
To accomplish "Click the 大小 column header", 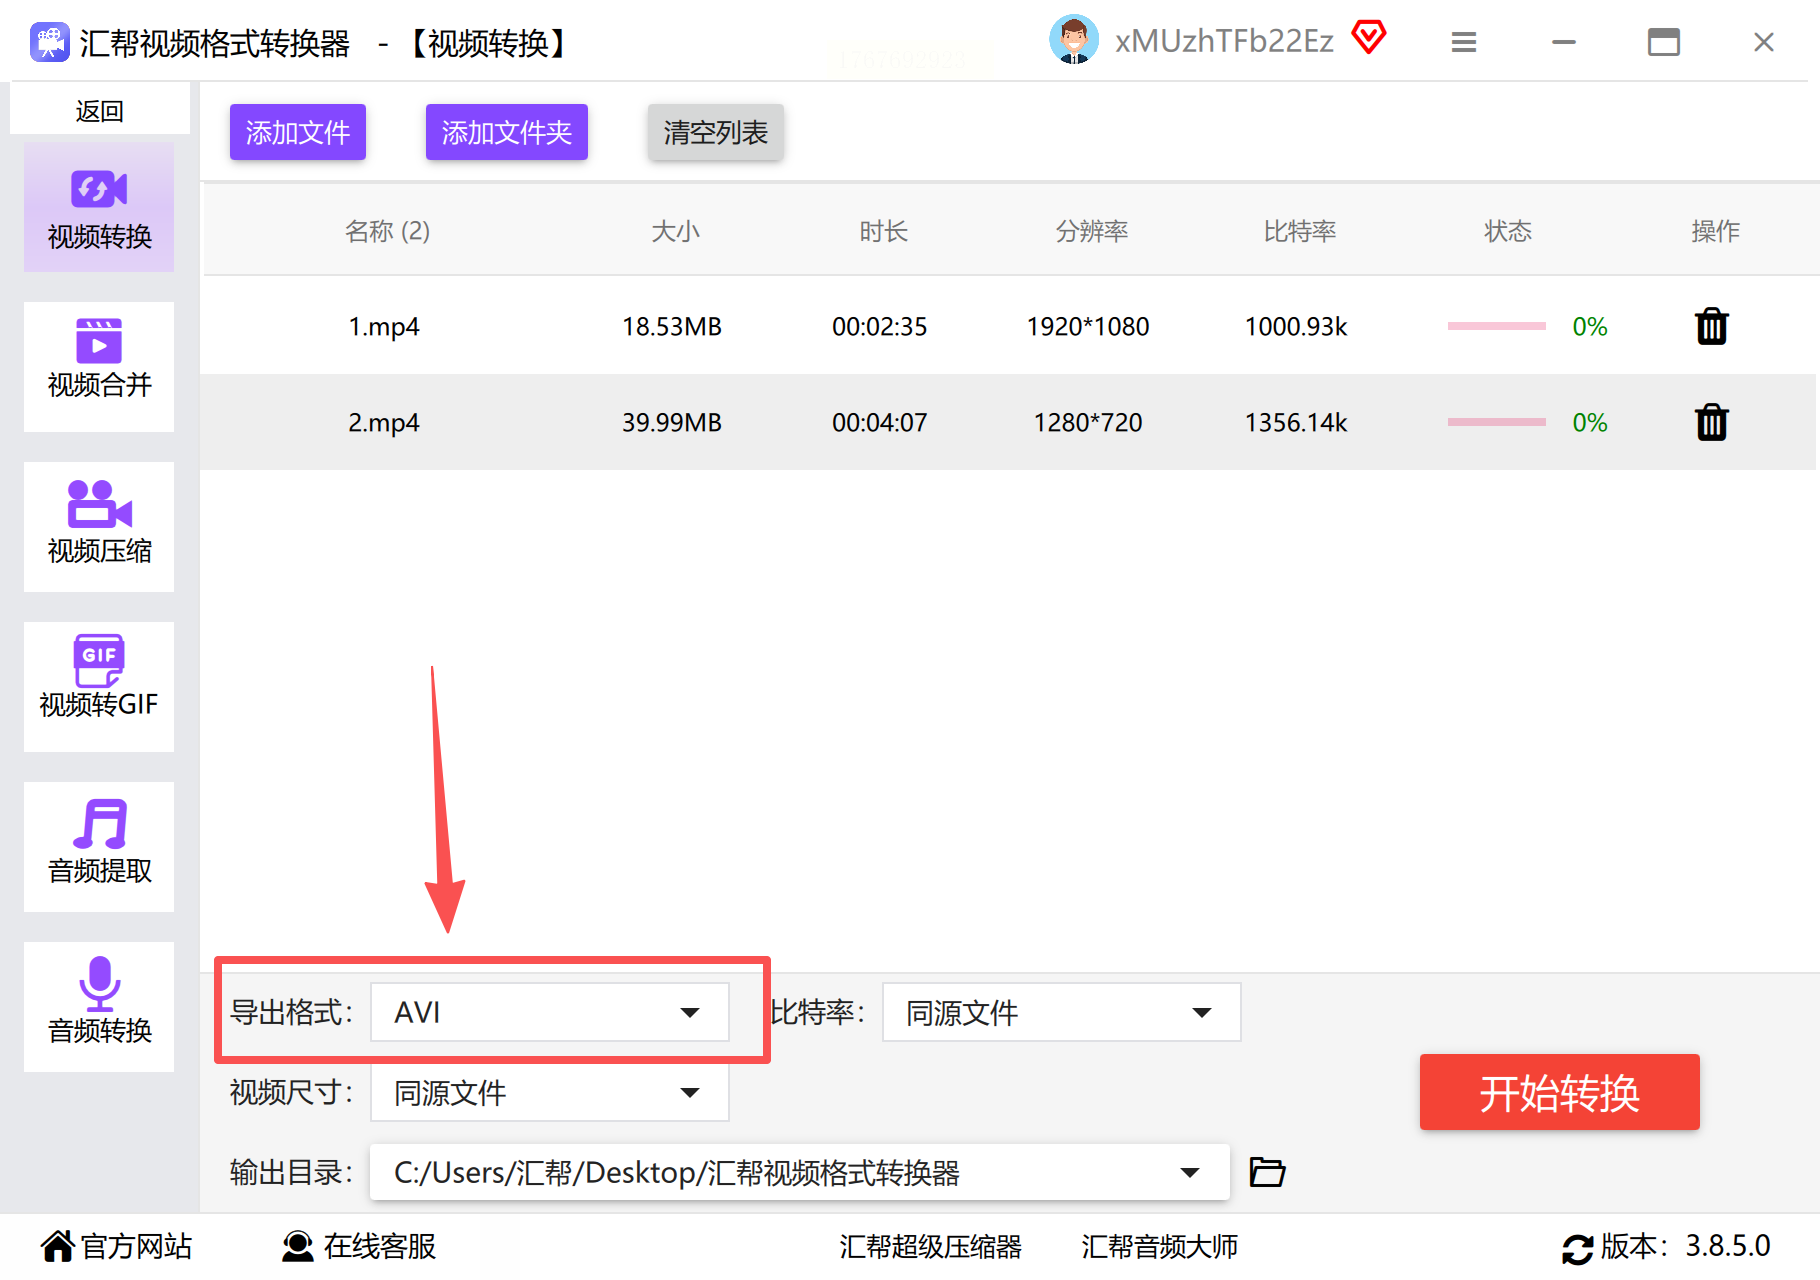I will click(675, 231).
